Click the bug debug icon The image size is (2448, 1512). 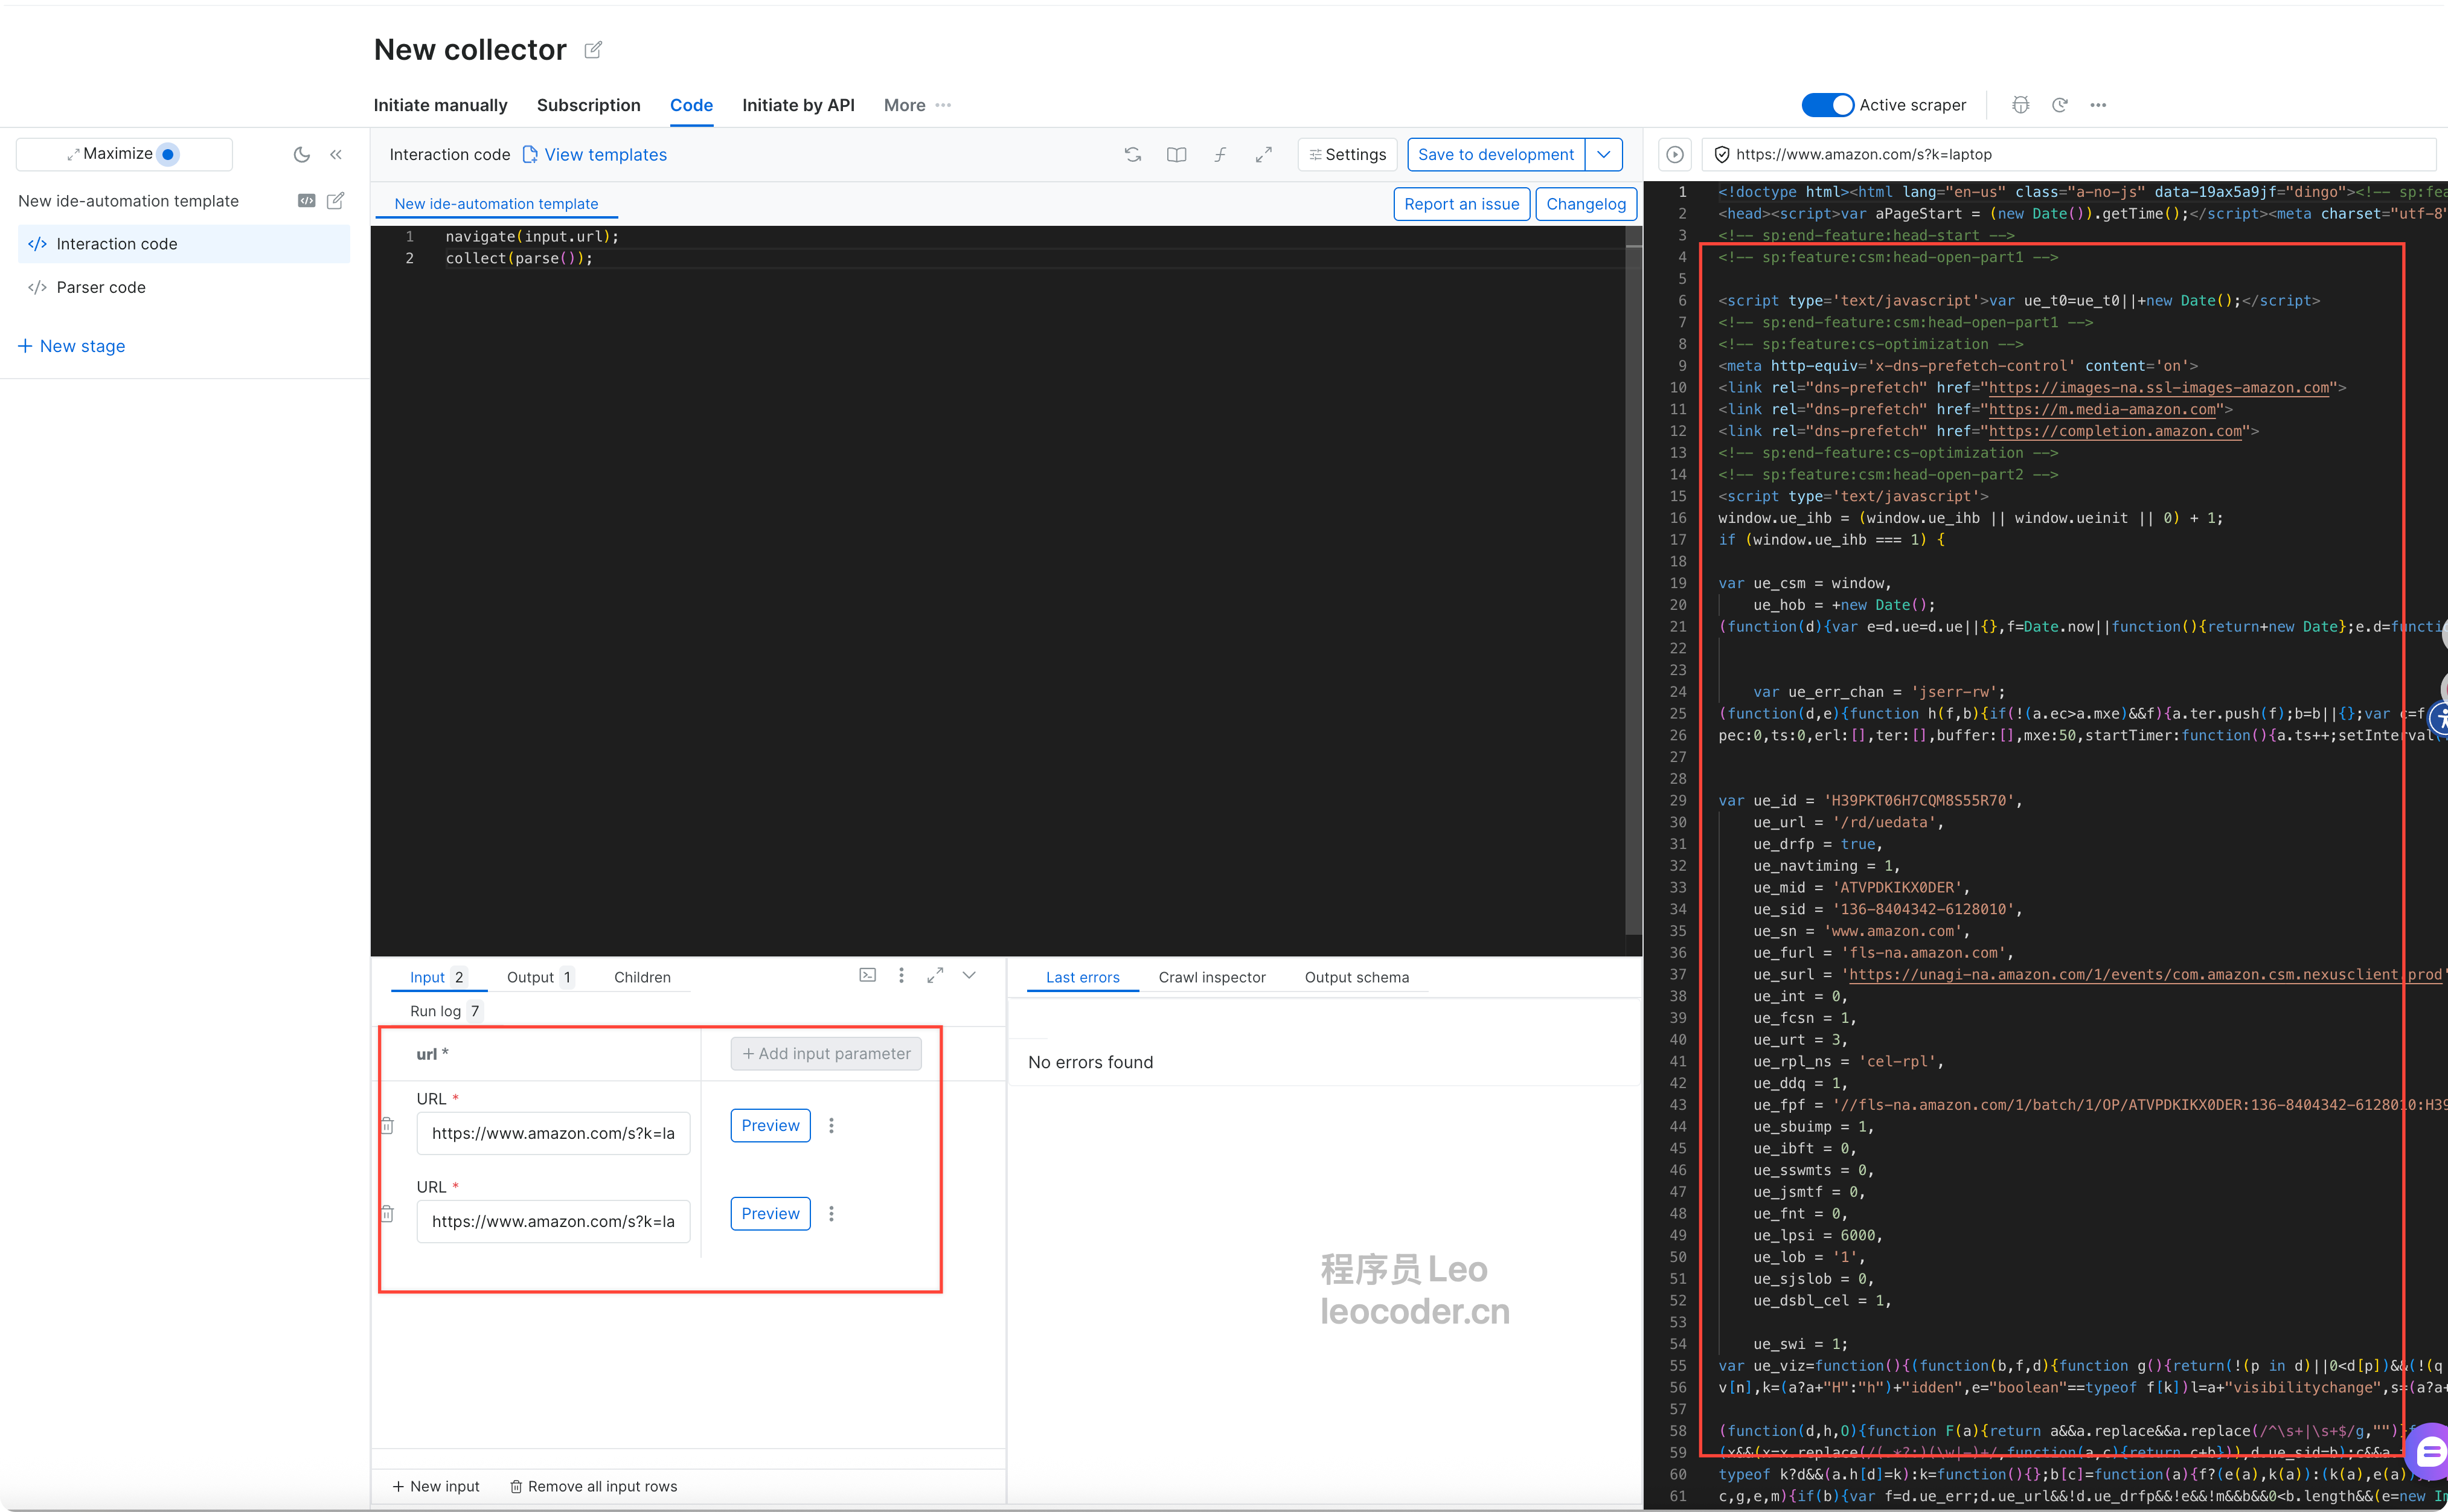coord(2020,105)
